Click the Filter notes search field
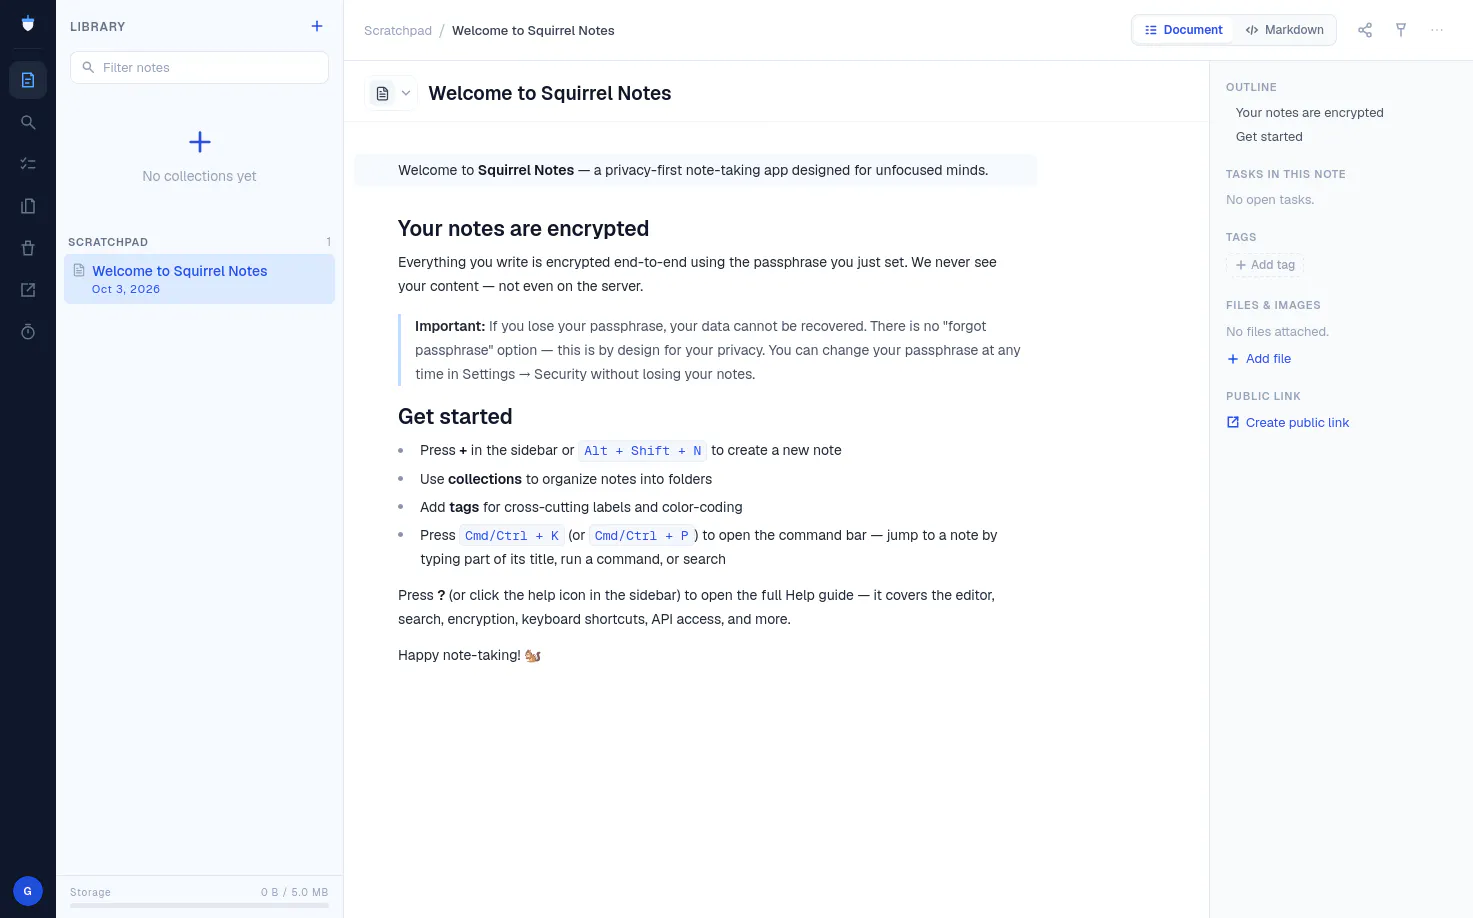 click(199, 67)
